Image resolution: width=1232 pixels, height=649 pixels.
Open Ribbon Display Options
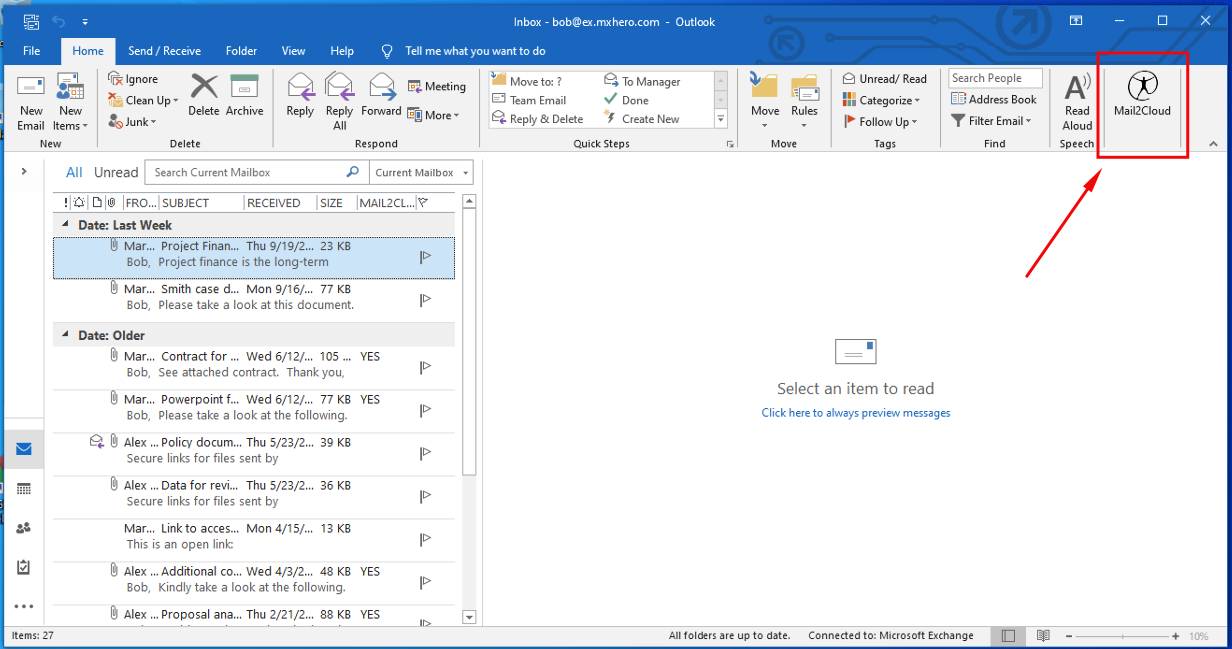[1076, 21]
